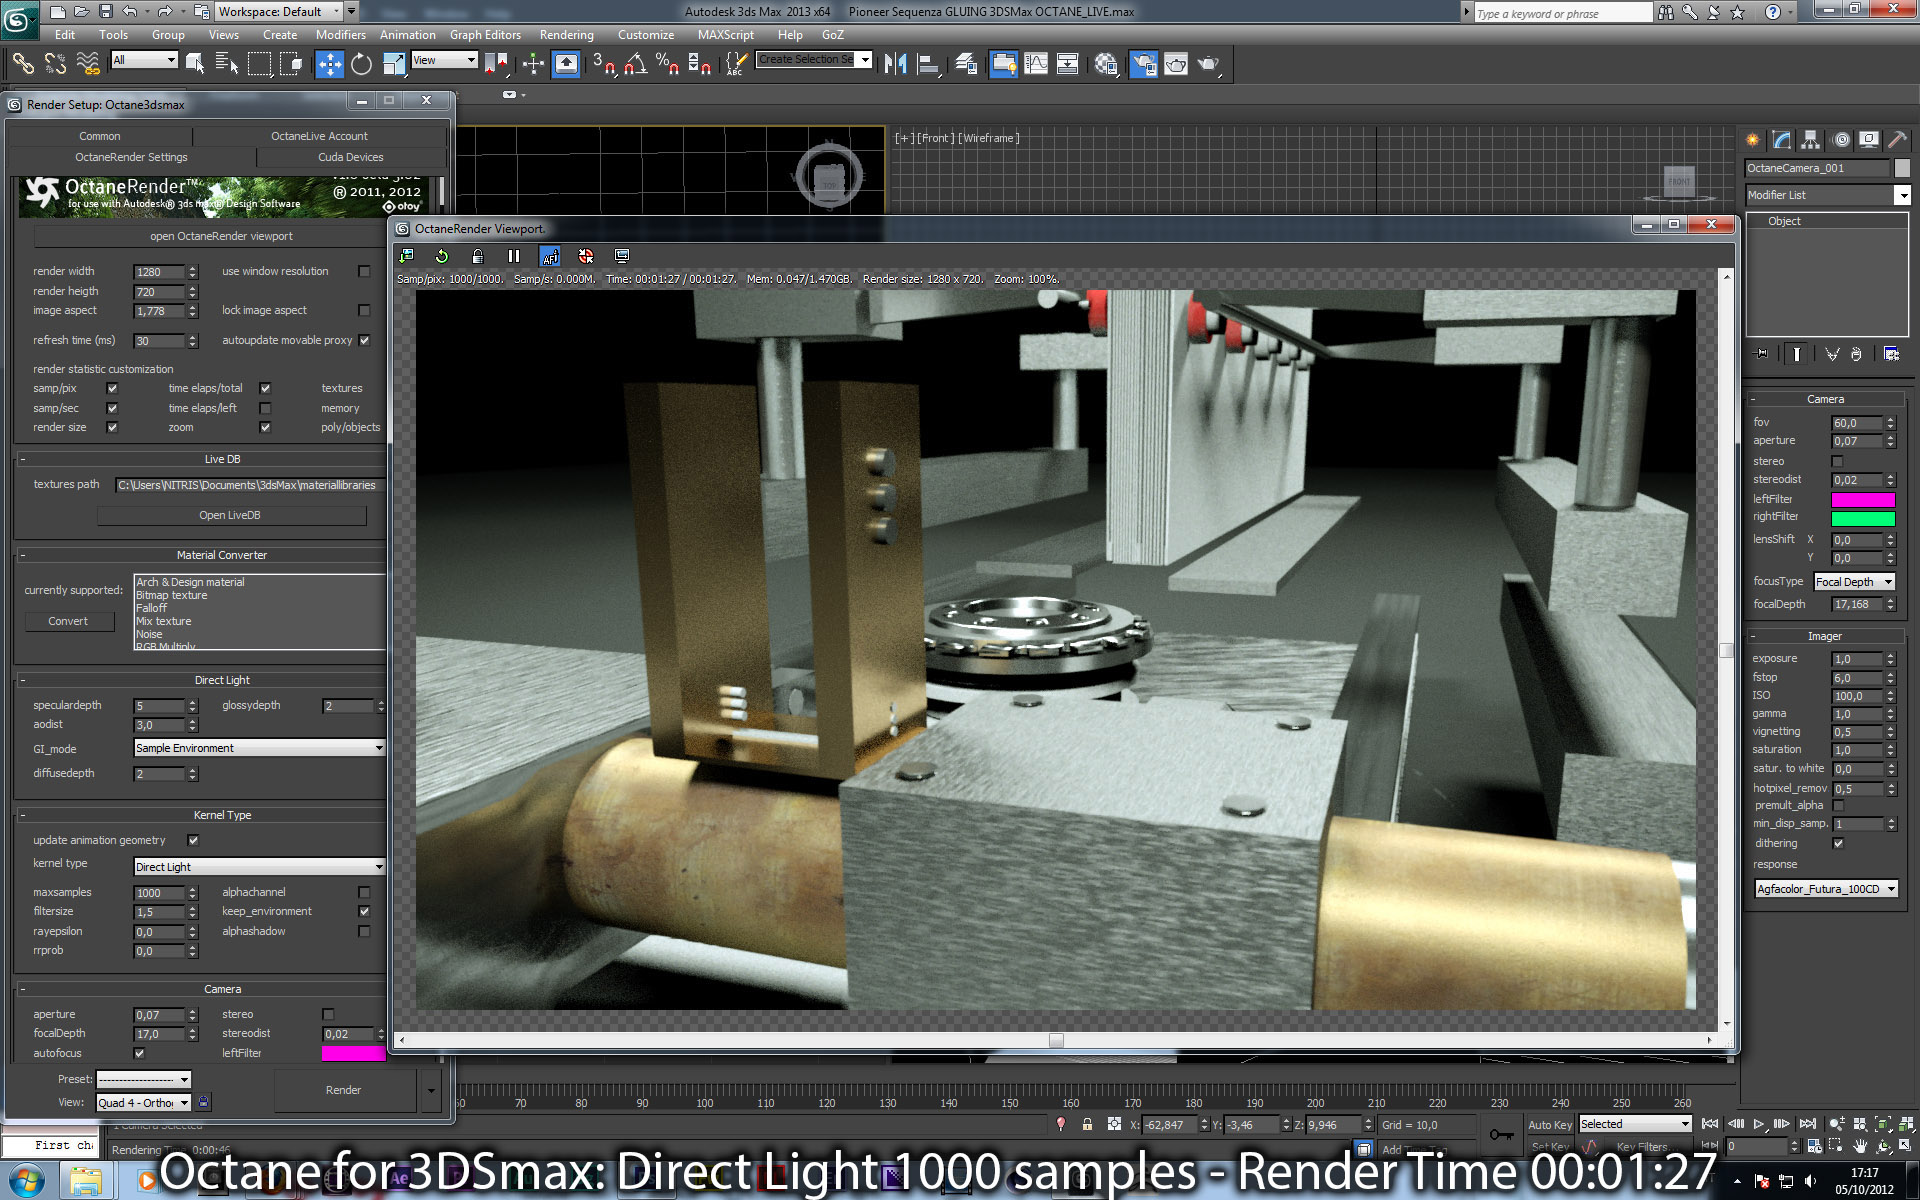The height and width of the screenshot is (1200, 1920).
Task: Disable the keep_environment checkbox
Action: point(364,911)
